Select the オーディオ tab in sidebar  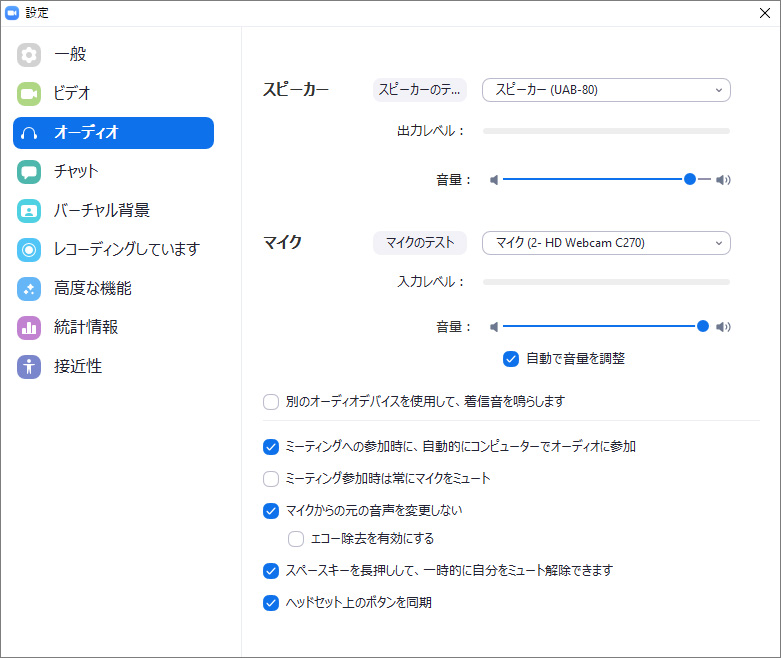tap(113, 133)
